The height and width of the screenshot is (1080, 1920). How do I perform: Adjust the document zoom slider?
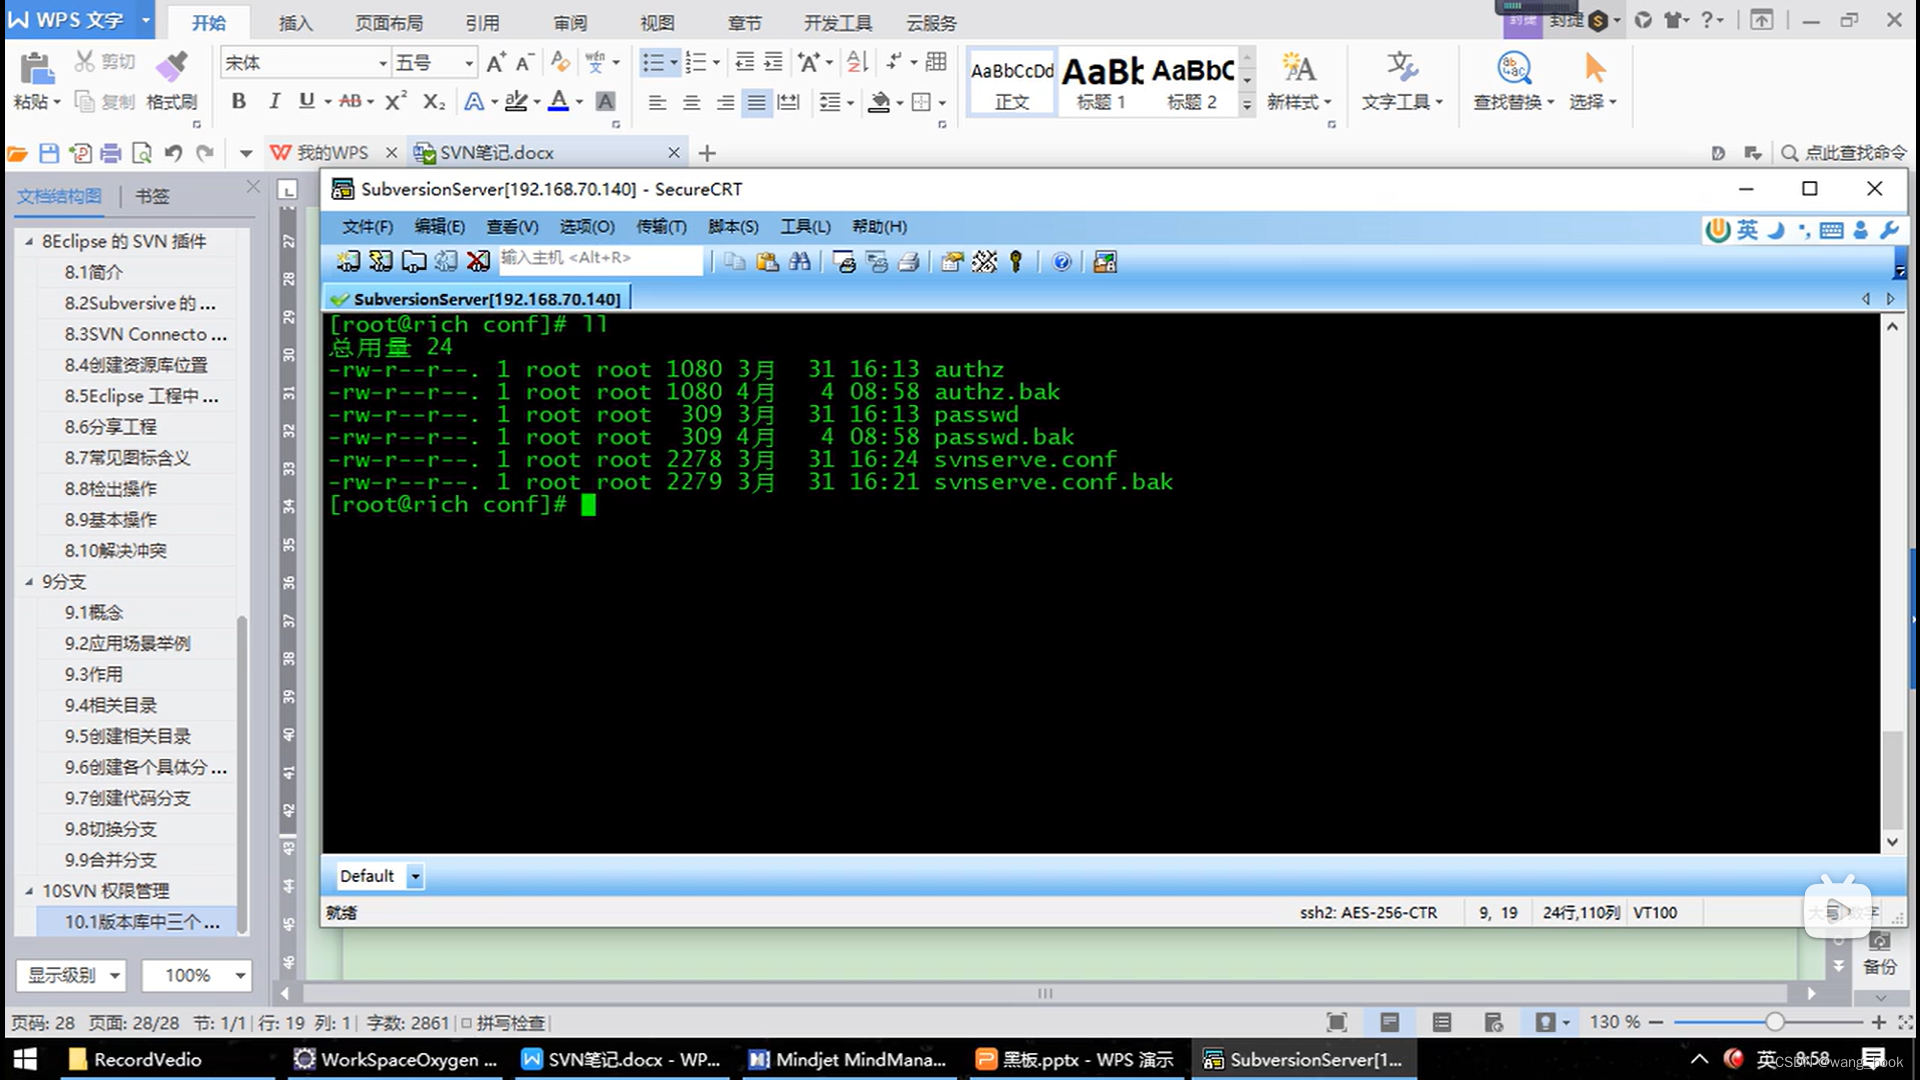[x=1774, y=1022]
